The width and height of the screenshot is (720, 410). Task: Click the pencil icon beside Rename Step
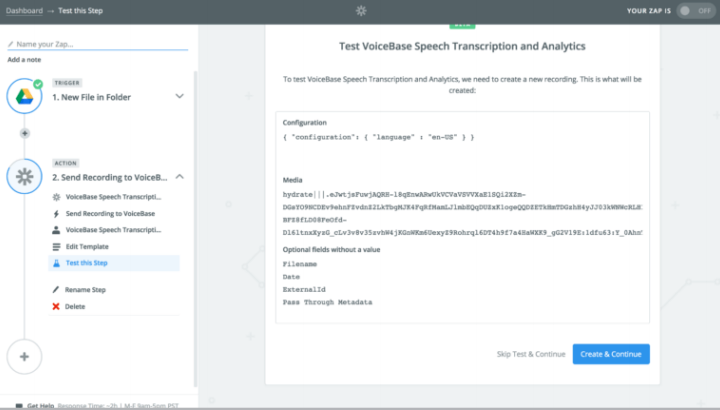coord(56,290)
